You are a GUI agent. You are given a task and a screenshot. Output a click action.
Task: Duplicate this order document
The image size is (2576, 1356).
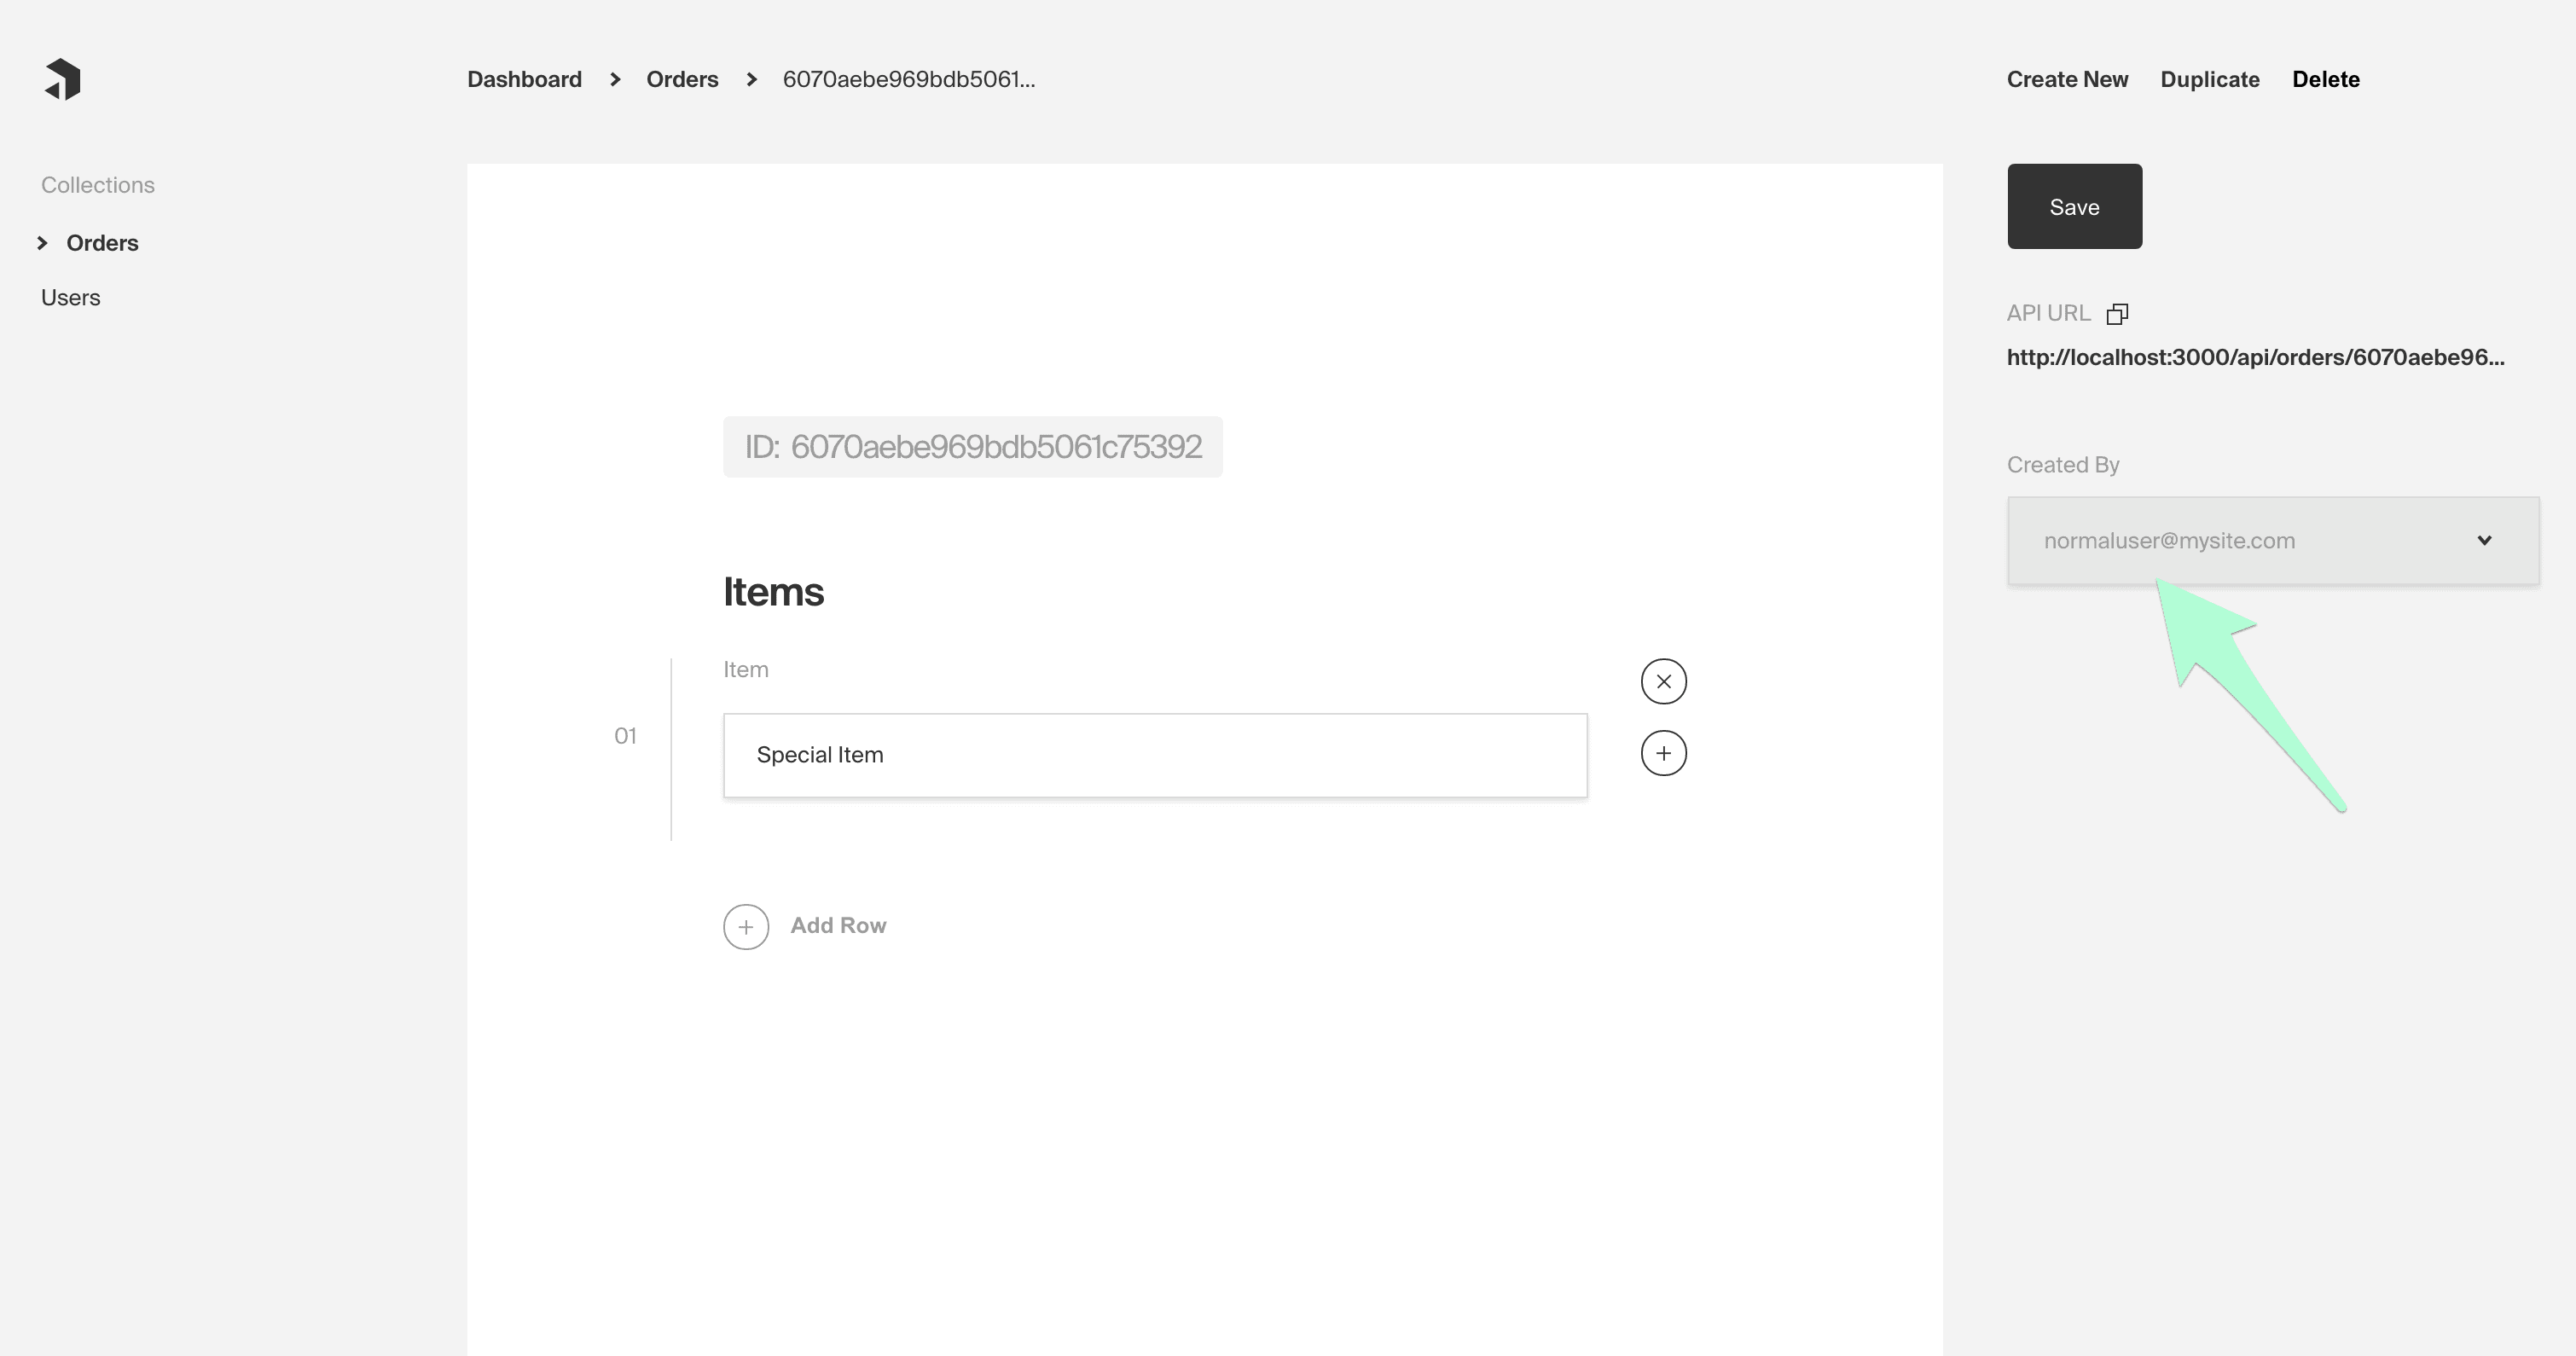[x=2209, y=79]
